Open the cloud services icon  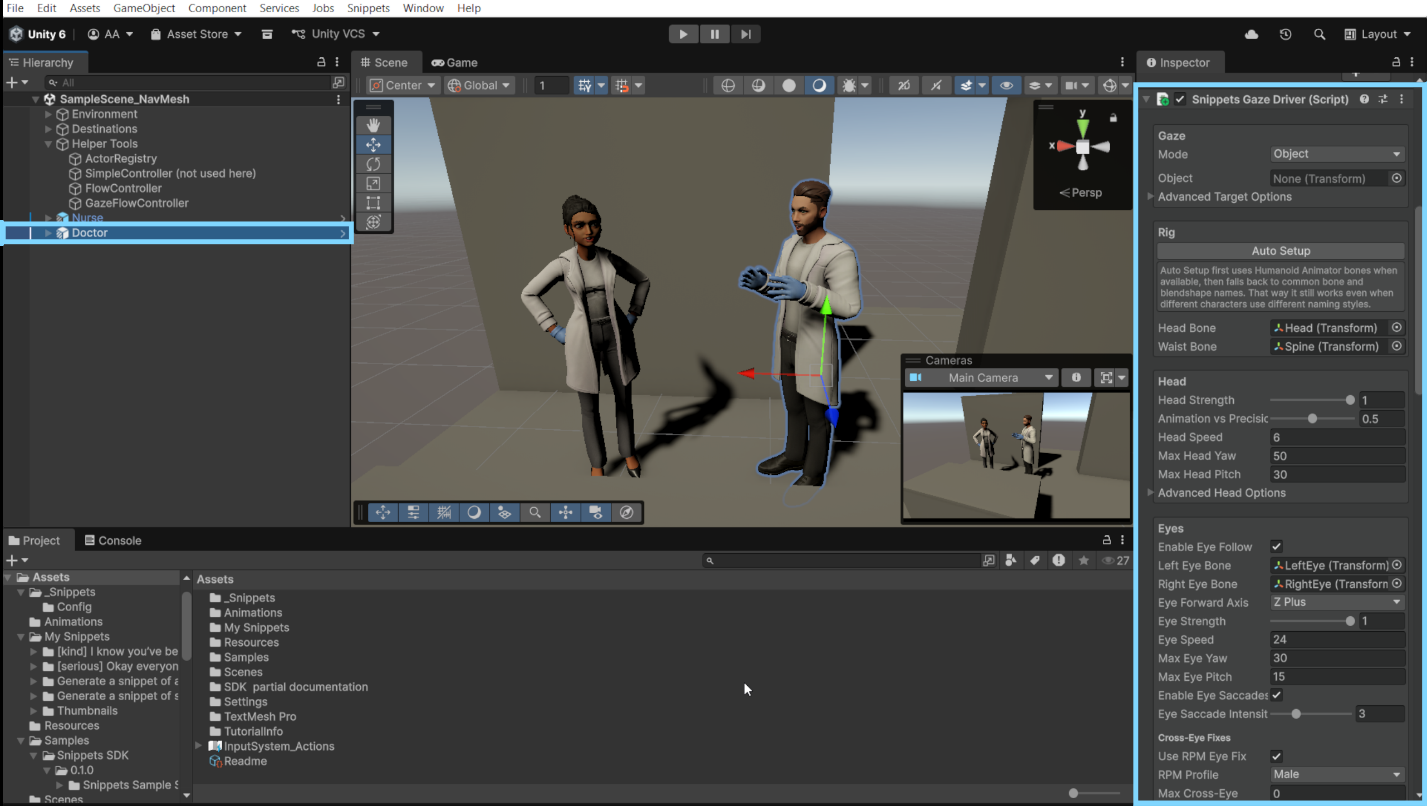pyautogui.click(x=1252, y=34)
